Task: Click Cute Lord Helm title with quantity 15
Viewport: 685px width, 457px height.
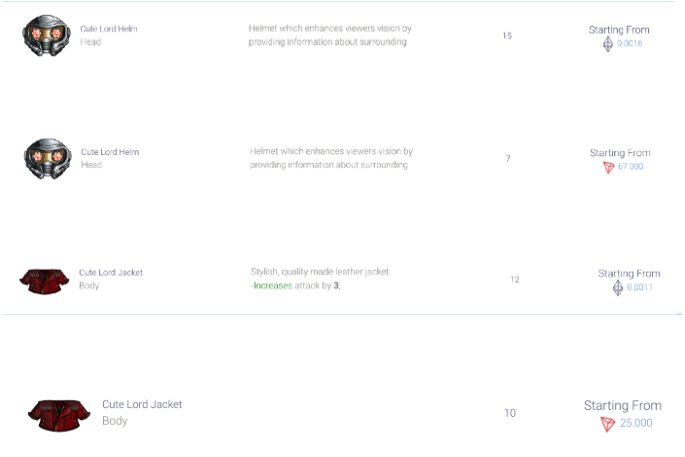Action: tap(109, 29)
